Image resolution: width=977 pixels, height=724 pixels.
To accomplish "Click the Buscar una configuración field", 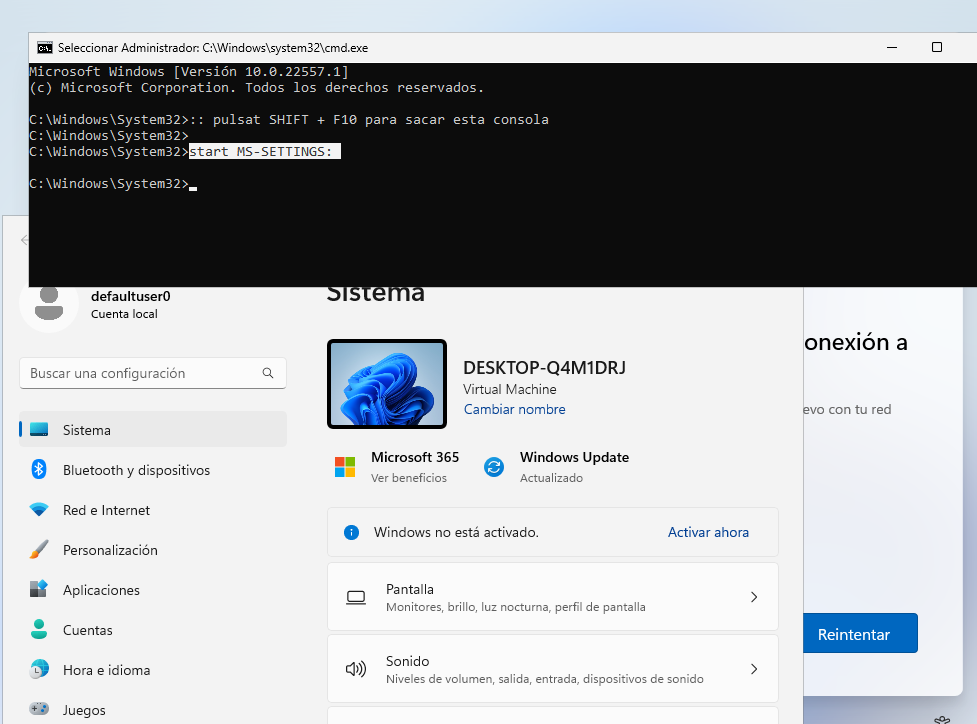I will coord(140,373).
